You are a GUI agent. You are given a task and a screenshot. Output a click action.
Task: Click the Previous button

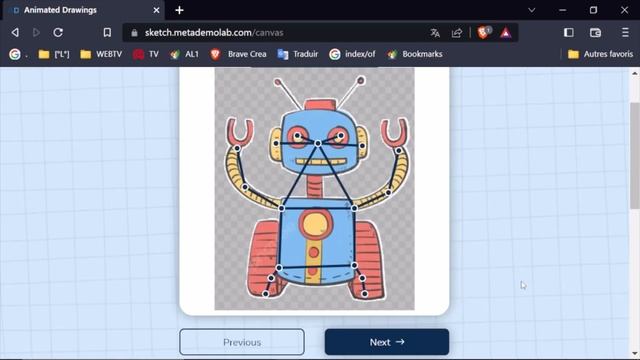pyautogui.click(x=242, y=342)
